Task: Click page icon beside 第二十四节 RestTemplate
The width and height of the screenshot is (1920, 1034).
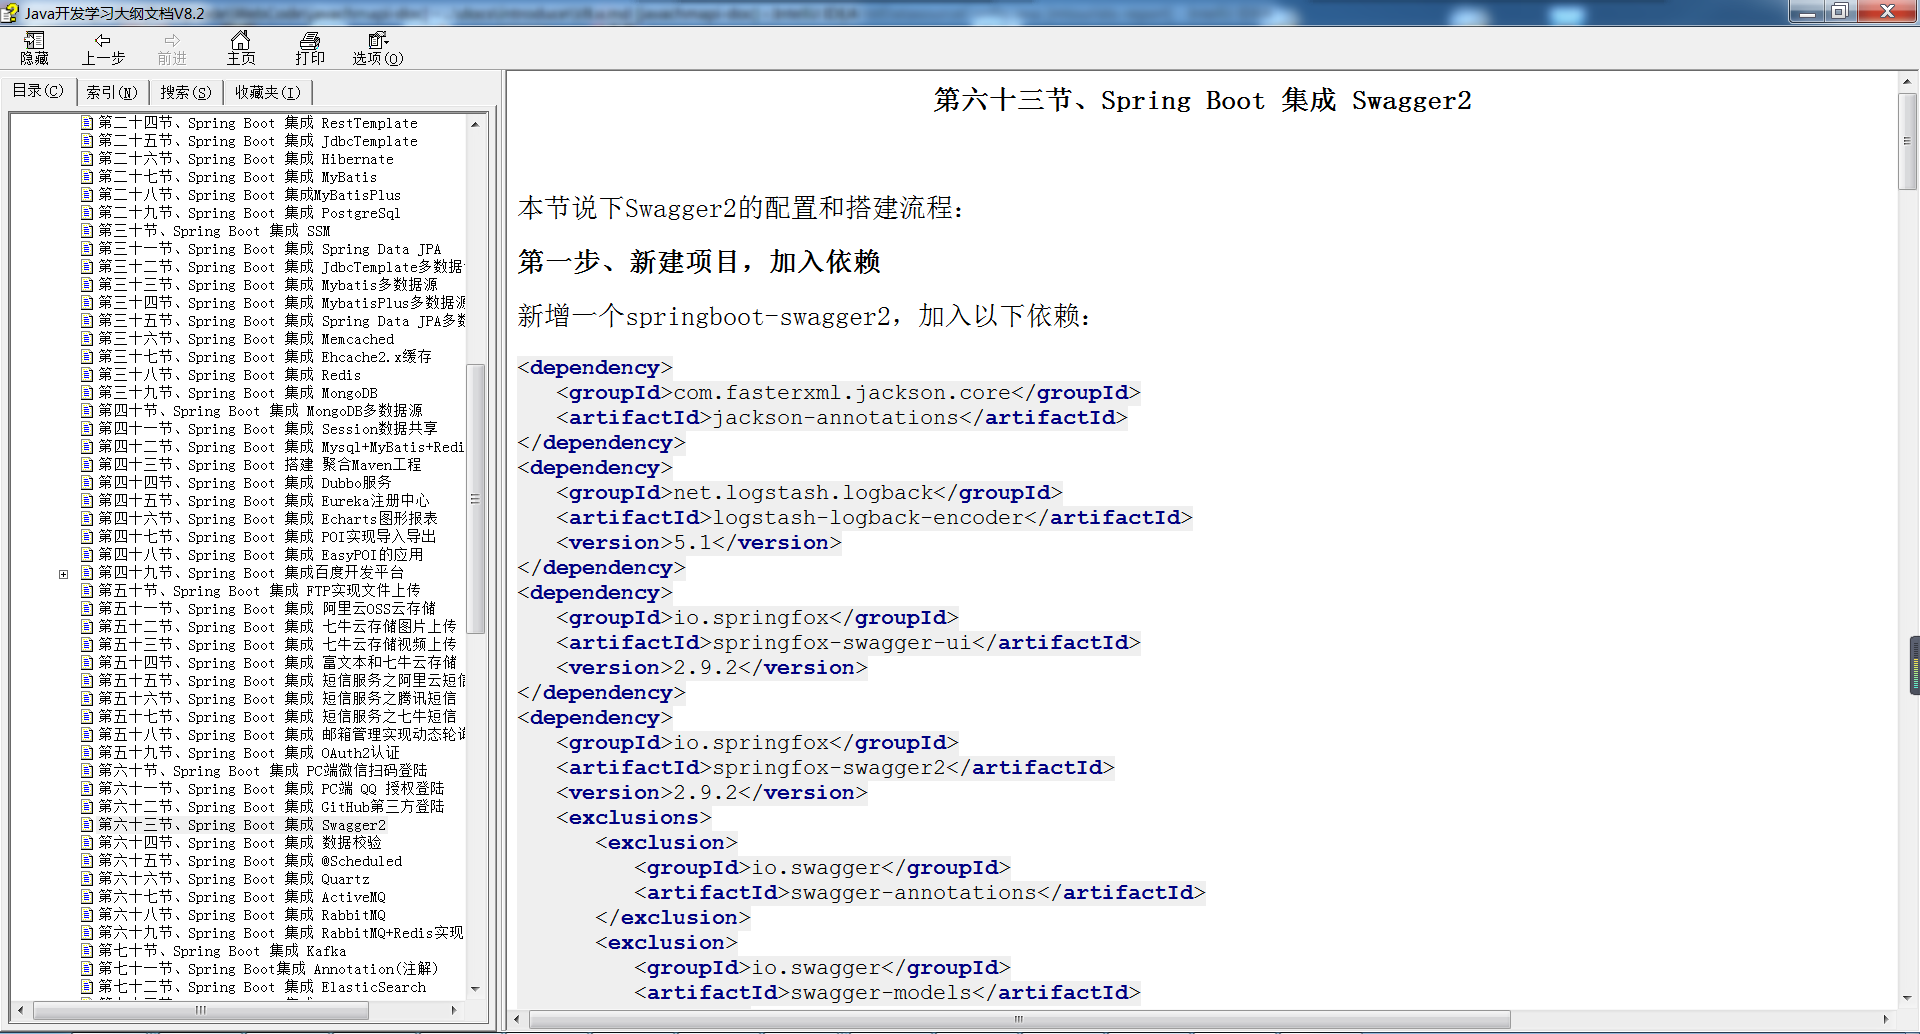Action: pos(88,123)
